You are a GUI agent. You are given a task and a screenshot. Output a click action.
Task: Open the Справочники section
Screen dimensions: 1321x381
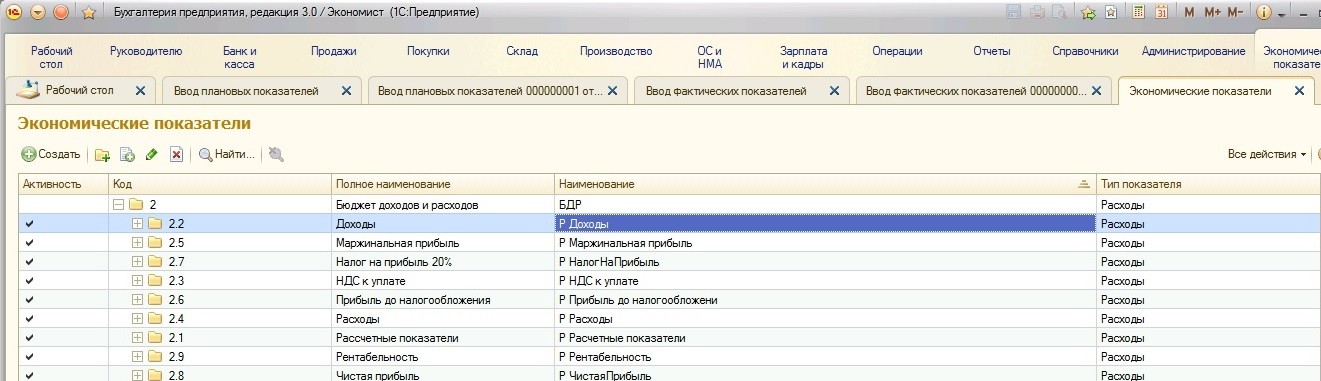pyautogui.click(x=1085, y=51)
